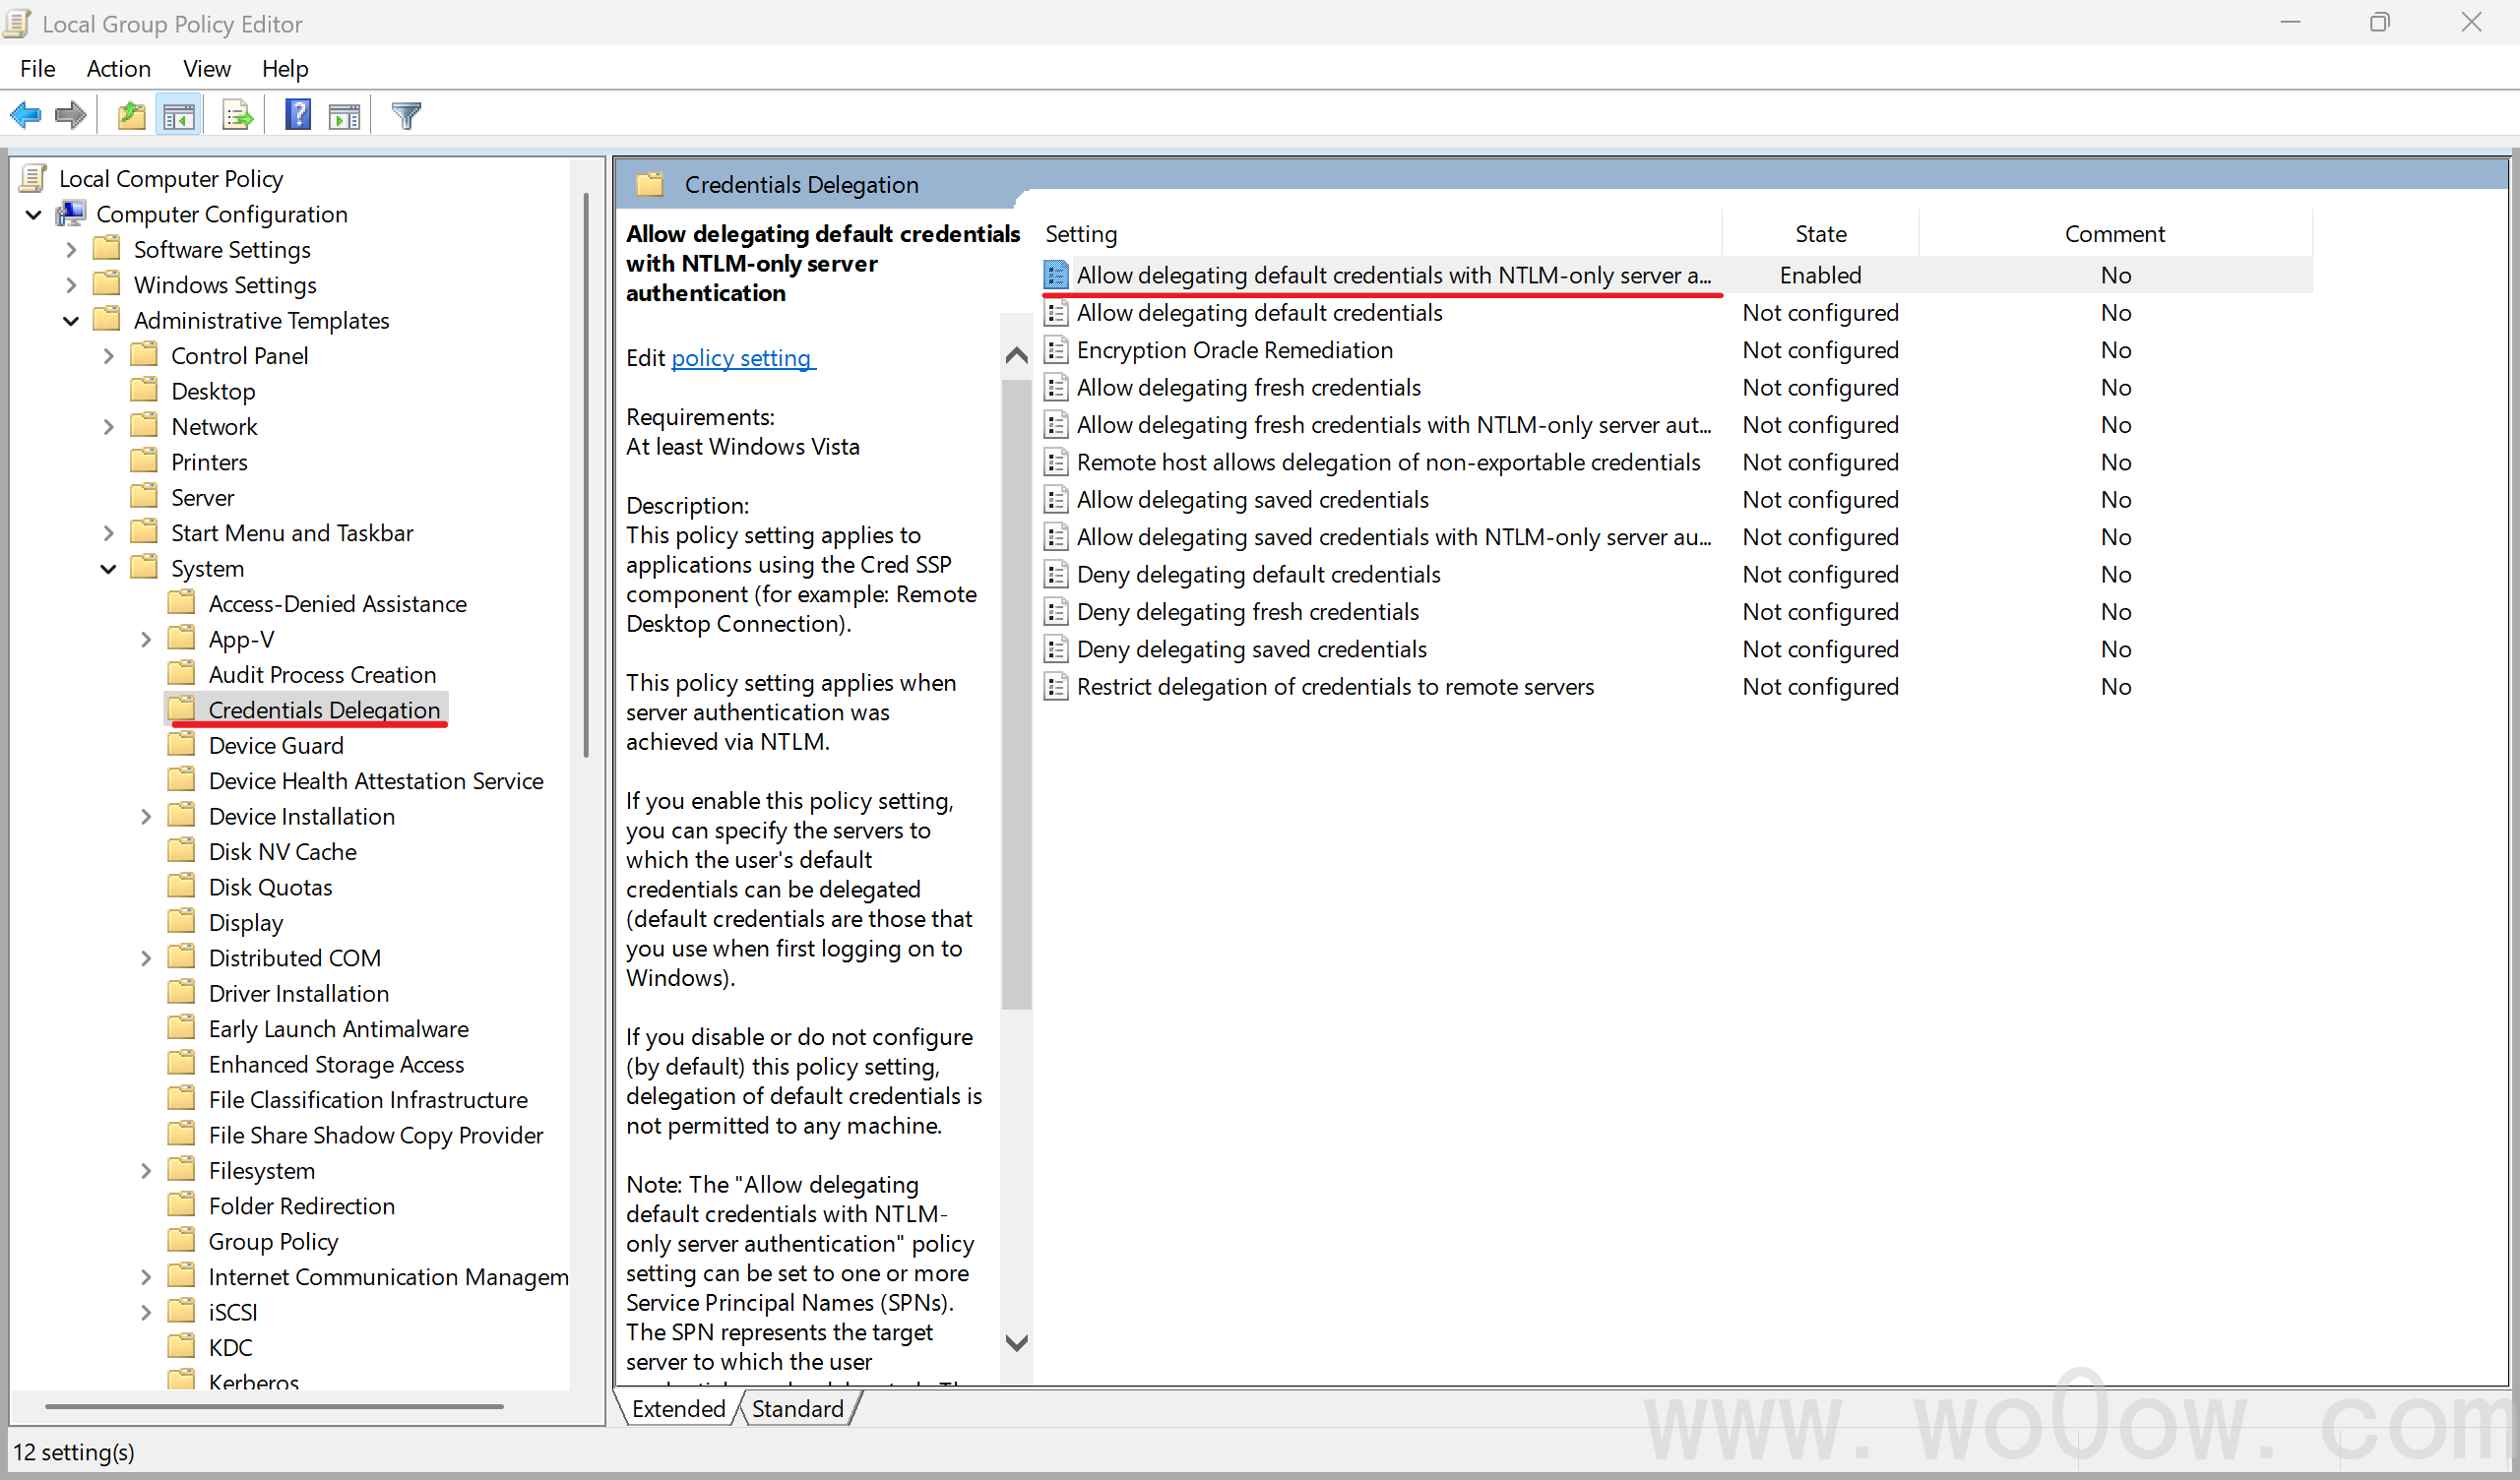
Task: Collapse the Computer Configuration node
Action: pos(34,214)
